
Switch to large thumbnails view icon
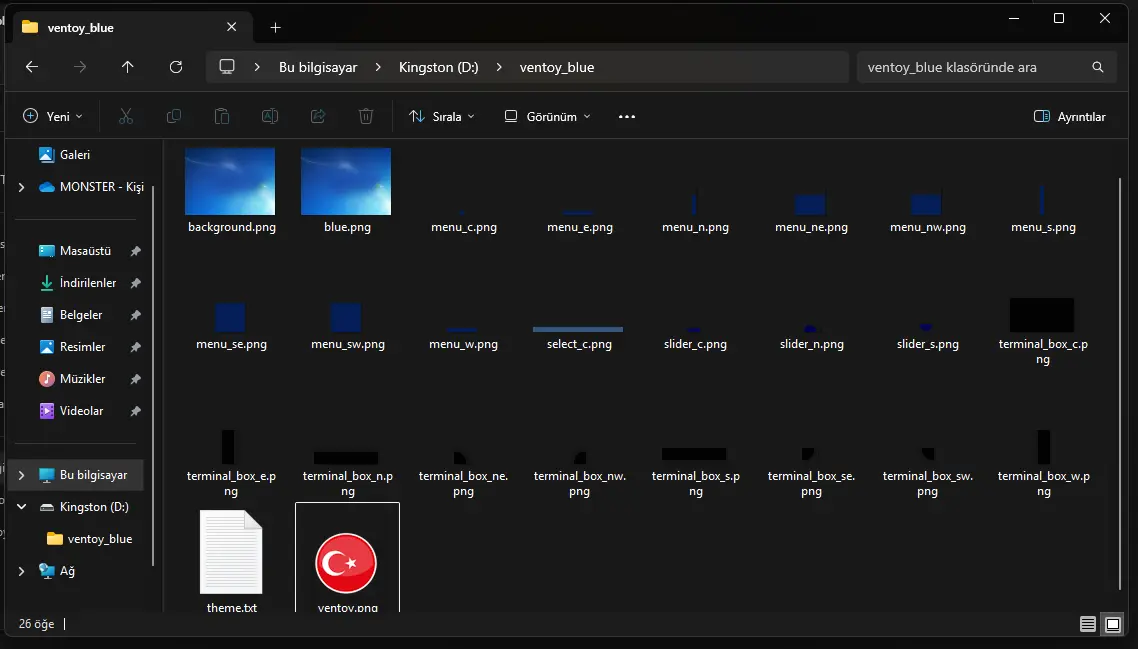(1113, 624)
